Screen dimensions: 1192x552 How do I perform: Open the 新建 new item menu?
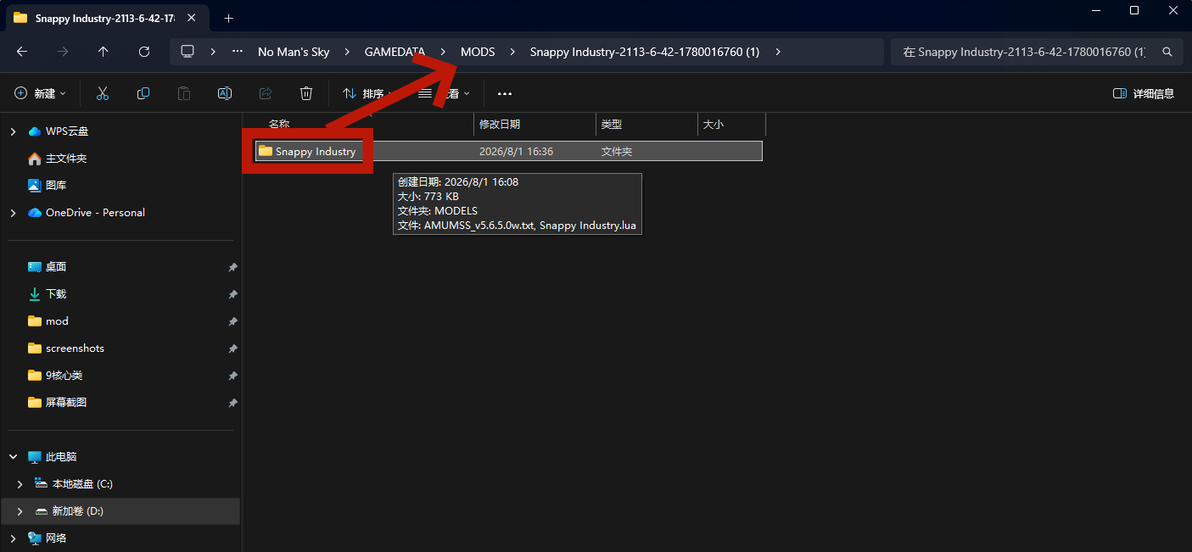40,94
